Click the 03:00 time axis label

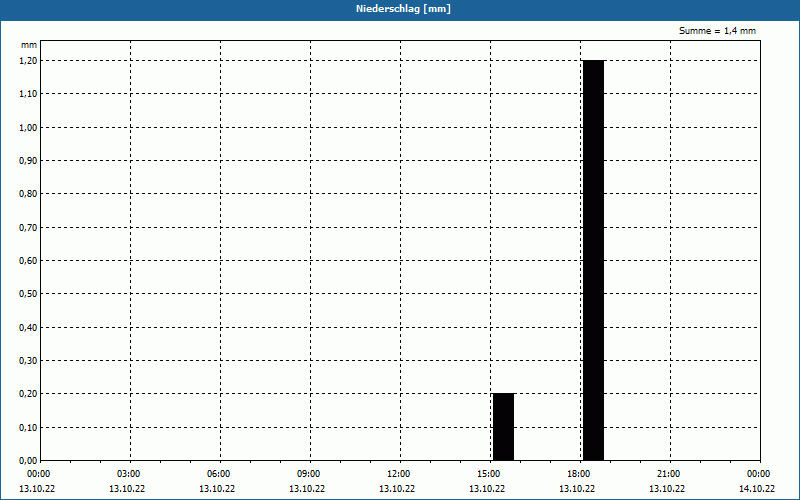click(x=129, y=474)
